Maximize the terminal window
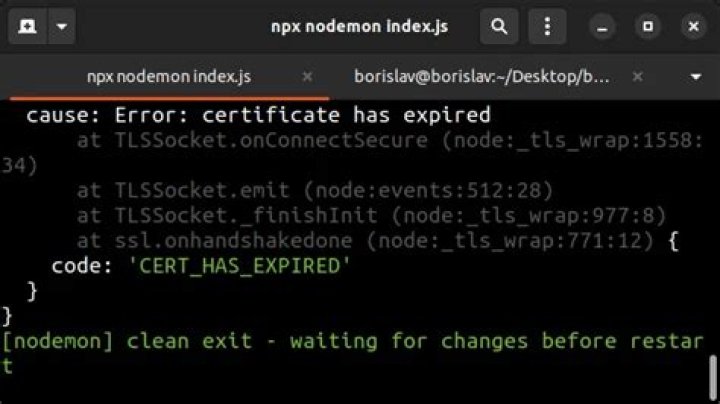 tap(648, 27)
